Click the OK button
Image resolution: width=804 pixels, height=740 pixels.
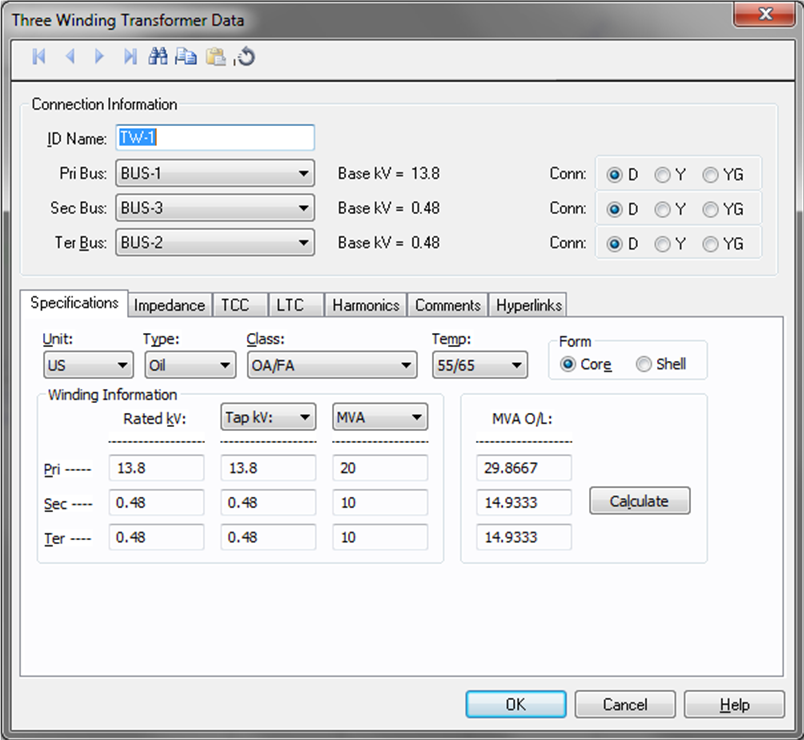point(515,704)
